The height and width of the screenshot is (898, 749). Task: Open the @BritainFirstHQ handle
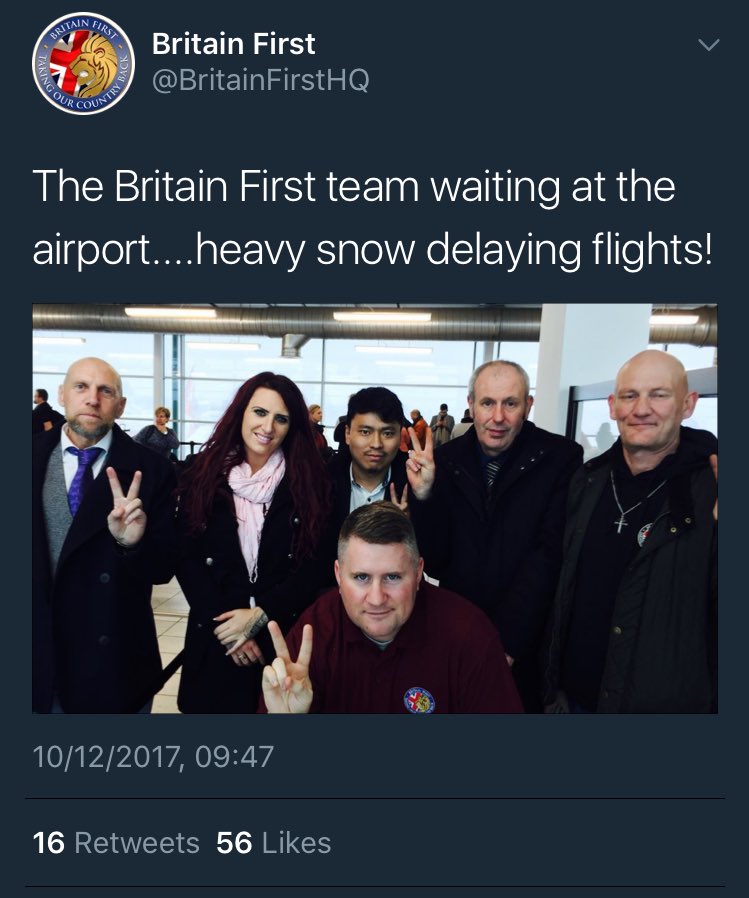click(x=261, y=80)
